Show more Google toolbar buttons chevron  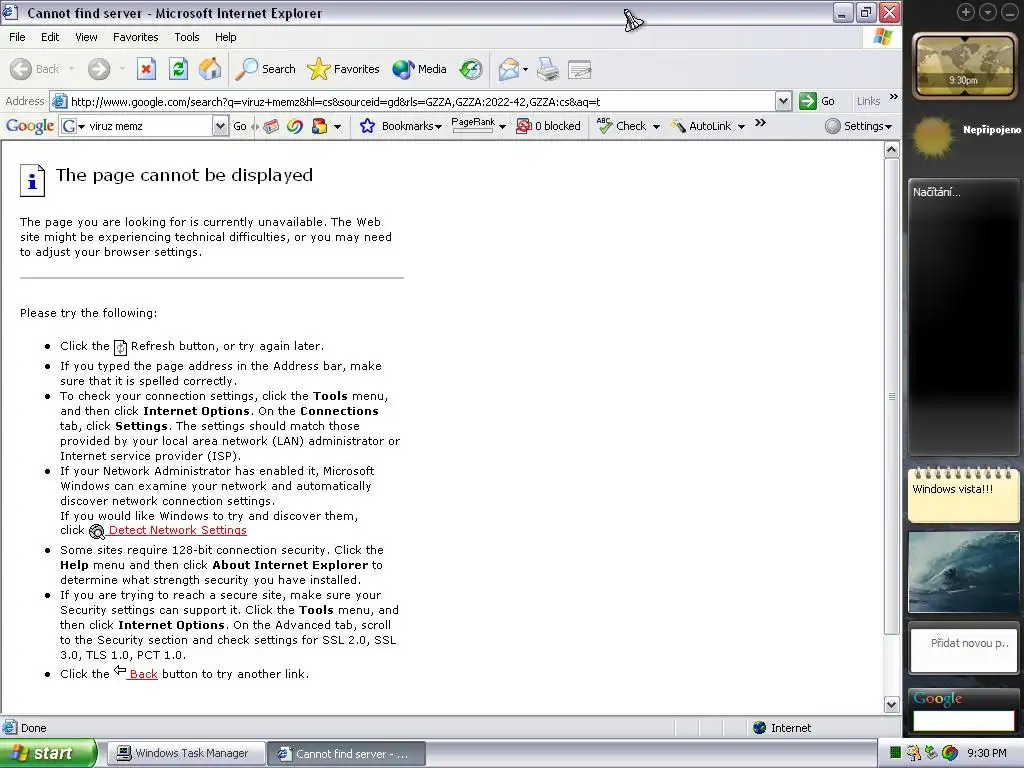click(x=760, y=123)
